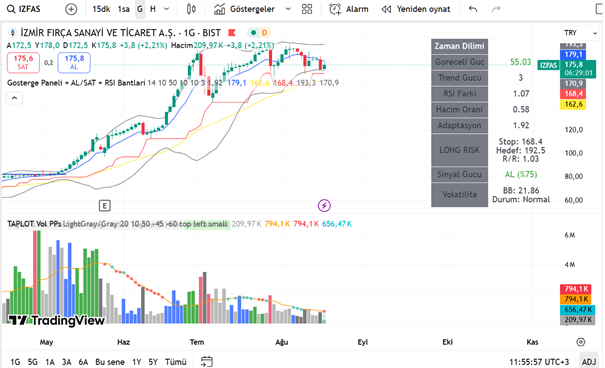Select the 5Y date range
The height and width of the screenshot is (368, 605).
pyautogui.click(x=153, y=362)
